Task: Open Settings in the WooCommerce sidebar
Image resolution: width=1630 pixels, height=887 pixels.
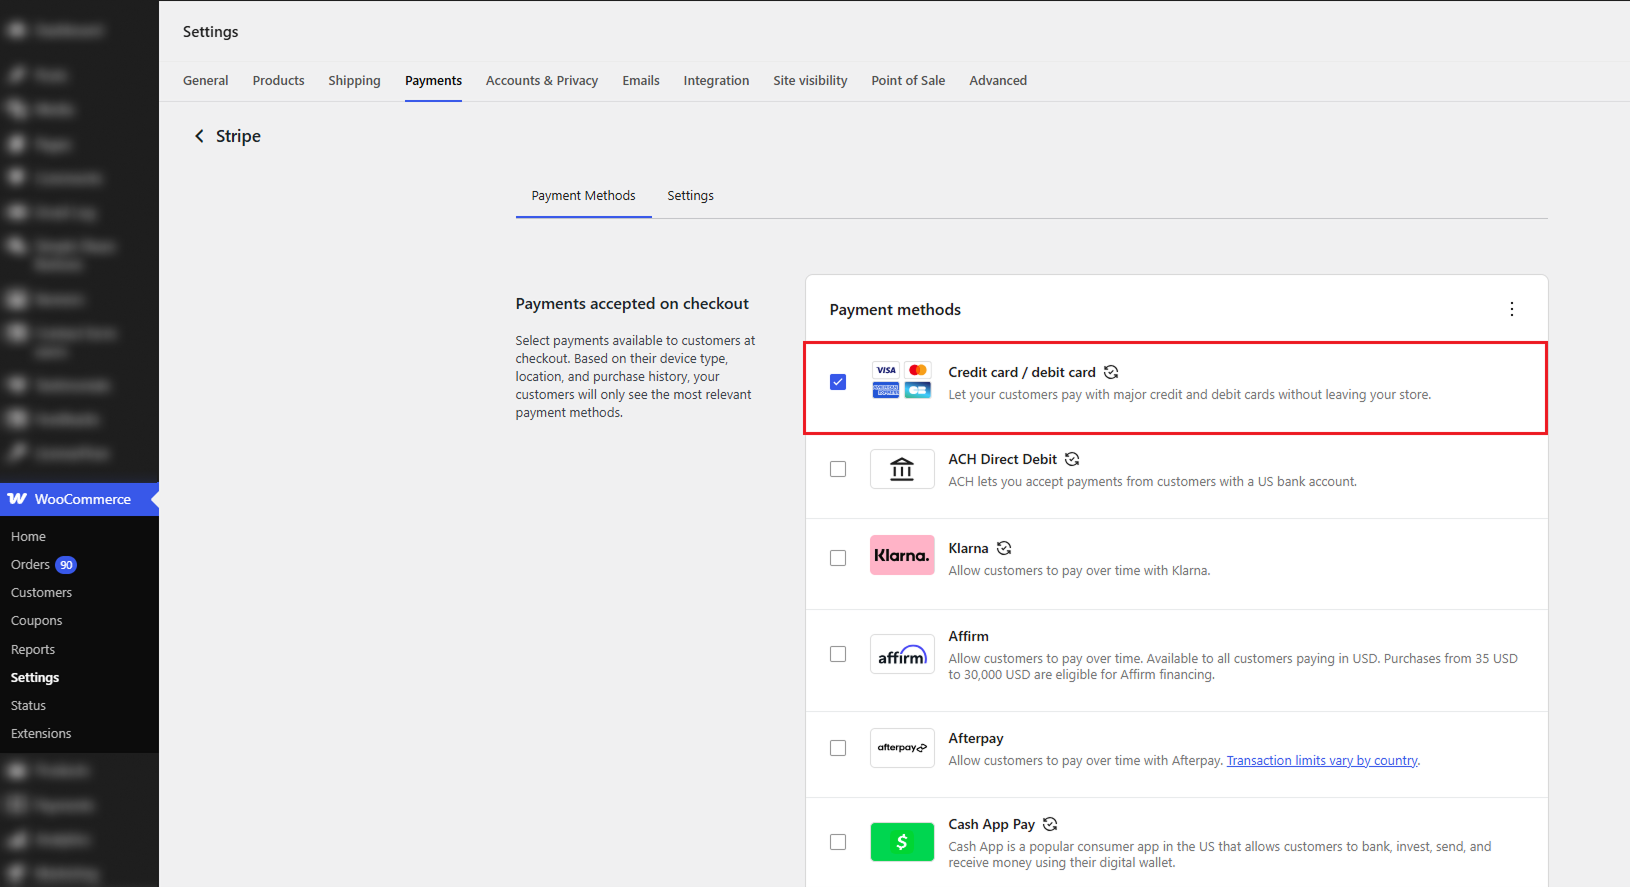Action: pyautogui.click(x=35, y=678)
